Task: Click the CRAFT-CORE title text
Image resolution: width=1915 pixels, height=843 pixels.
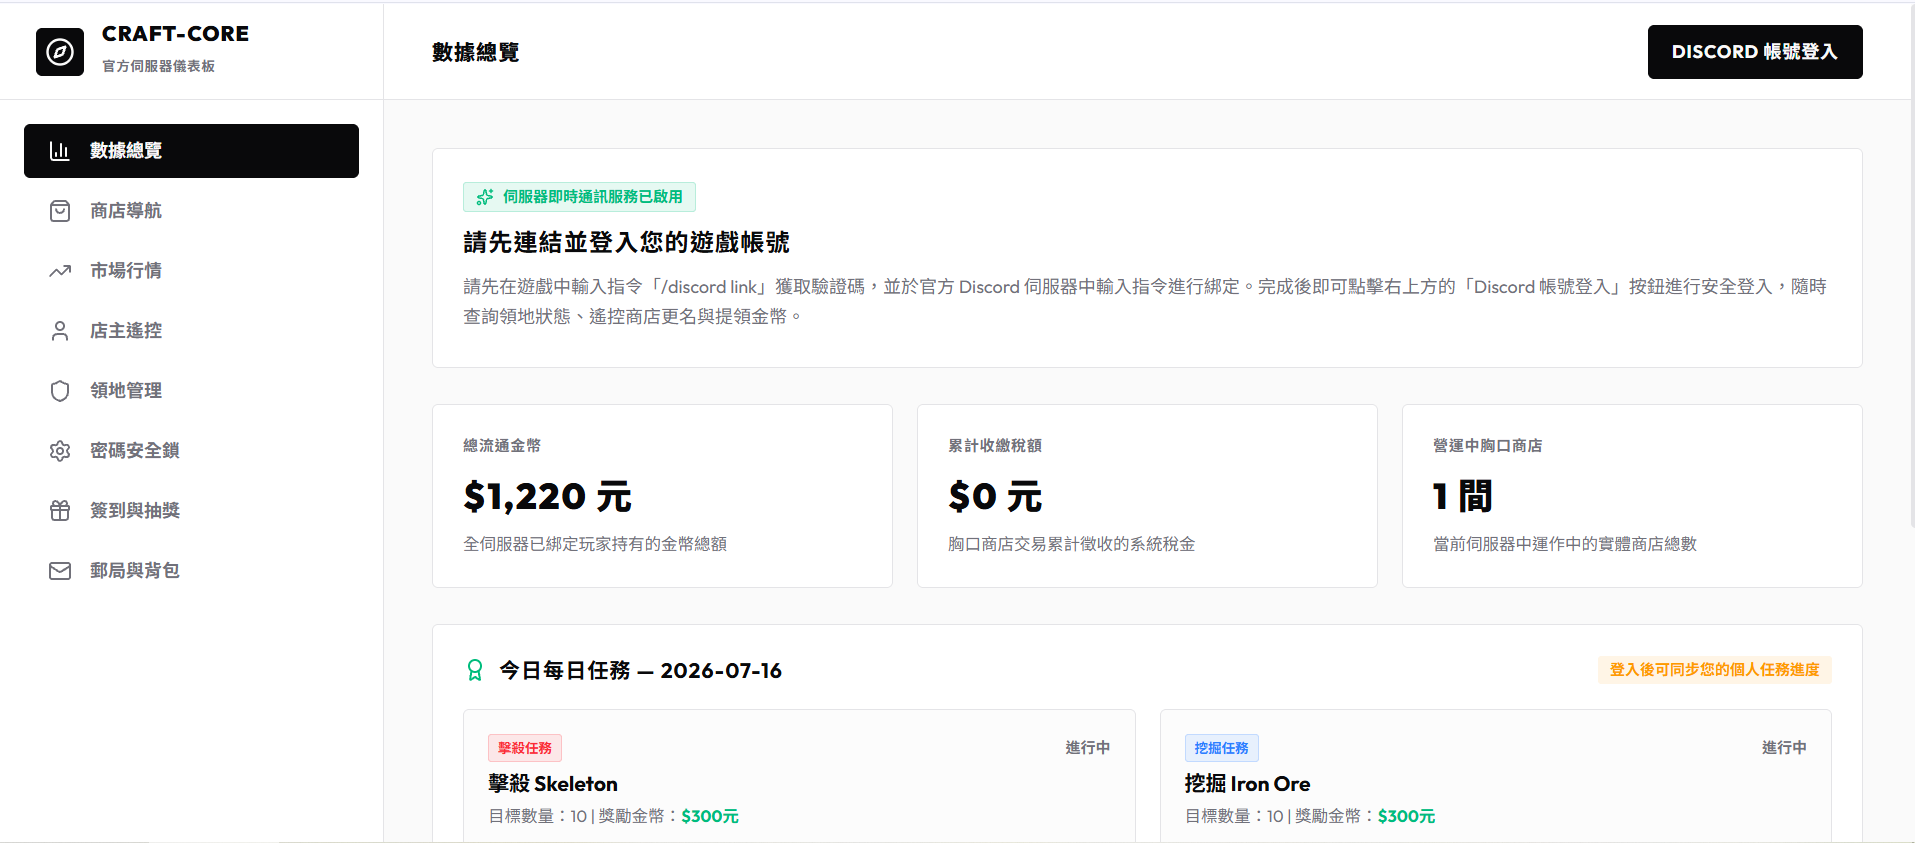Action: pos(175,34)
